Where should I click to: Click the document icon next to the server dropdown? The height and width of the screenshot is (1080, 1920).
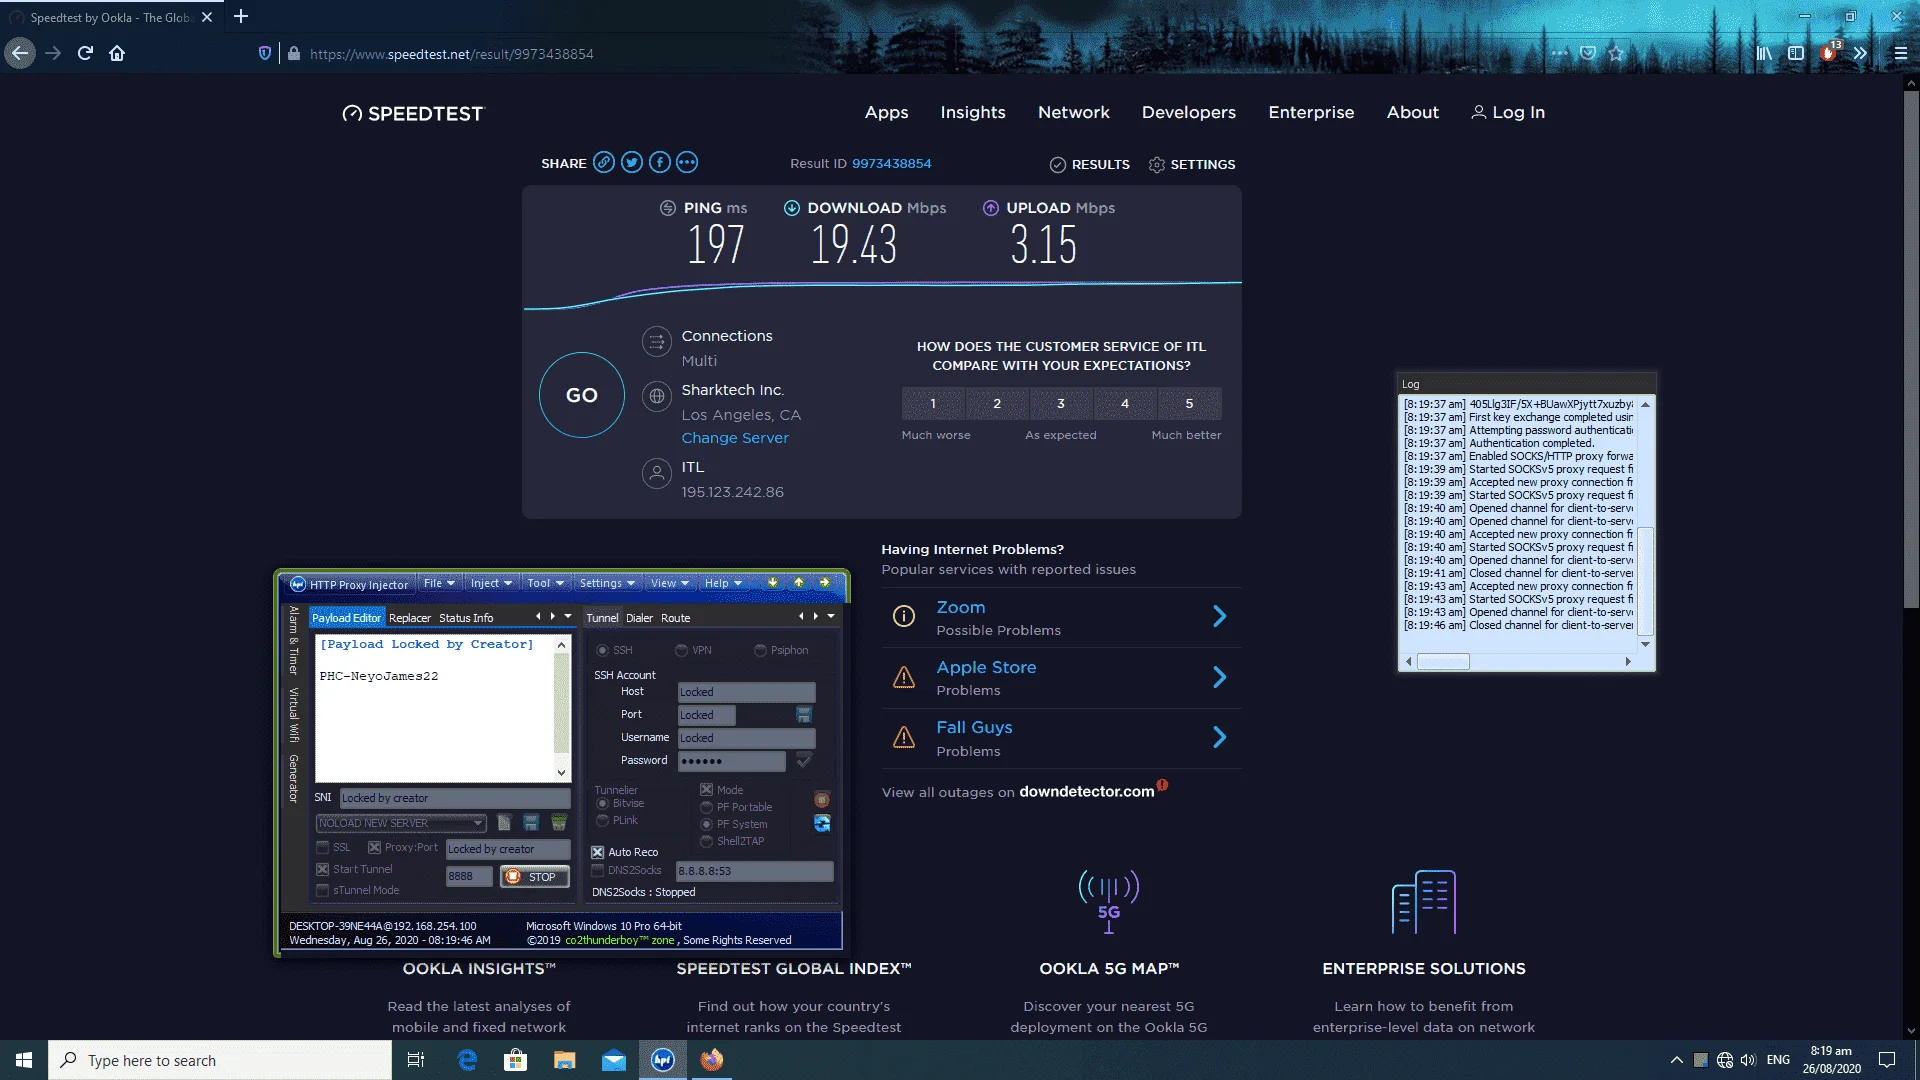504,822
